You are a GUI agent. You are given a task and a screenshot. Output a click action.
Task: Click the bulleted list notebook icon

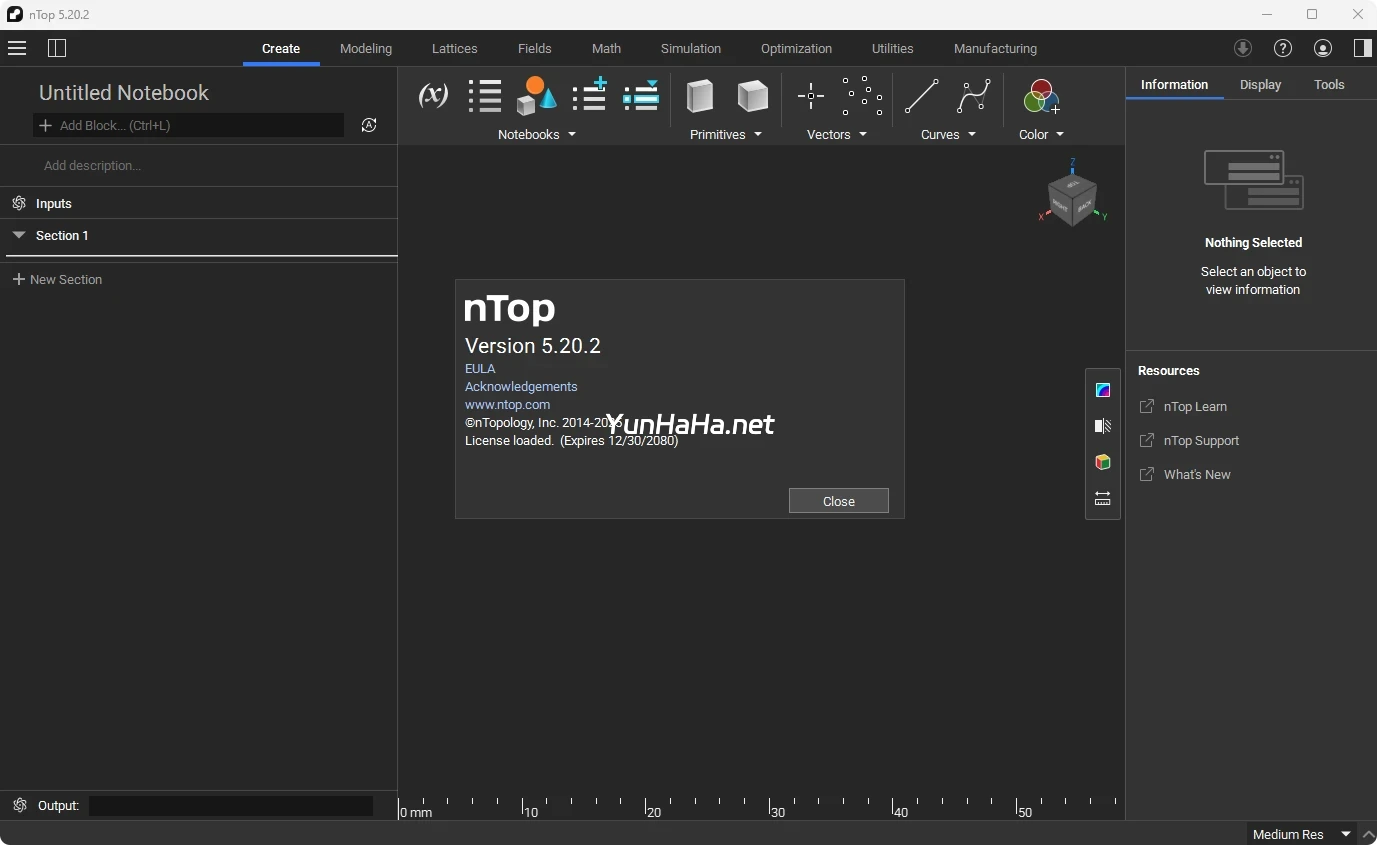485,96
